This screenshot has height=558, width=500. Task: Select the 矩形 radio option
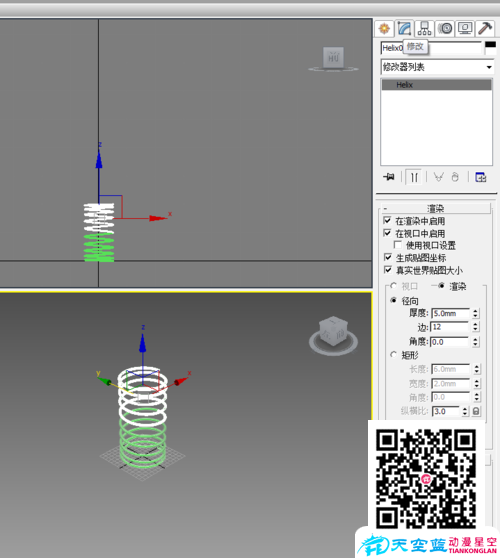click(x=393, y=355)
